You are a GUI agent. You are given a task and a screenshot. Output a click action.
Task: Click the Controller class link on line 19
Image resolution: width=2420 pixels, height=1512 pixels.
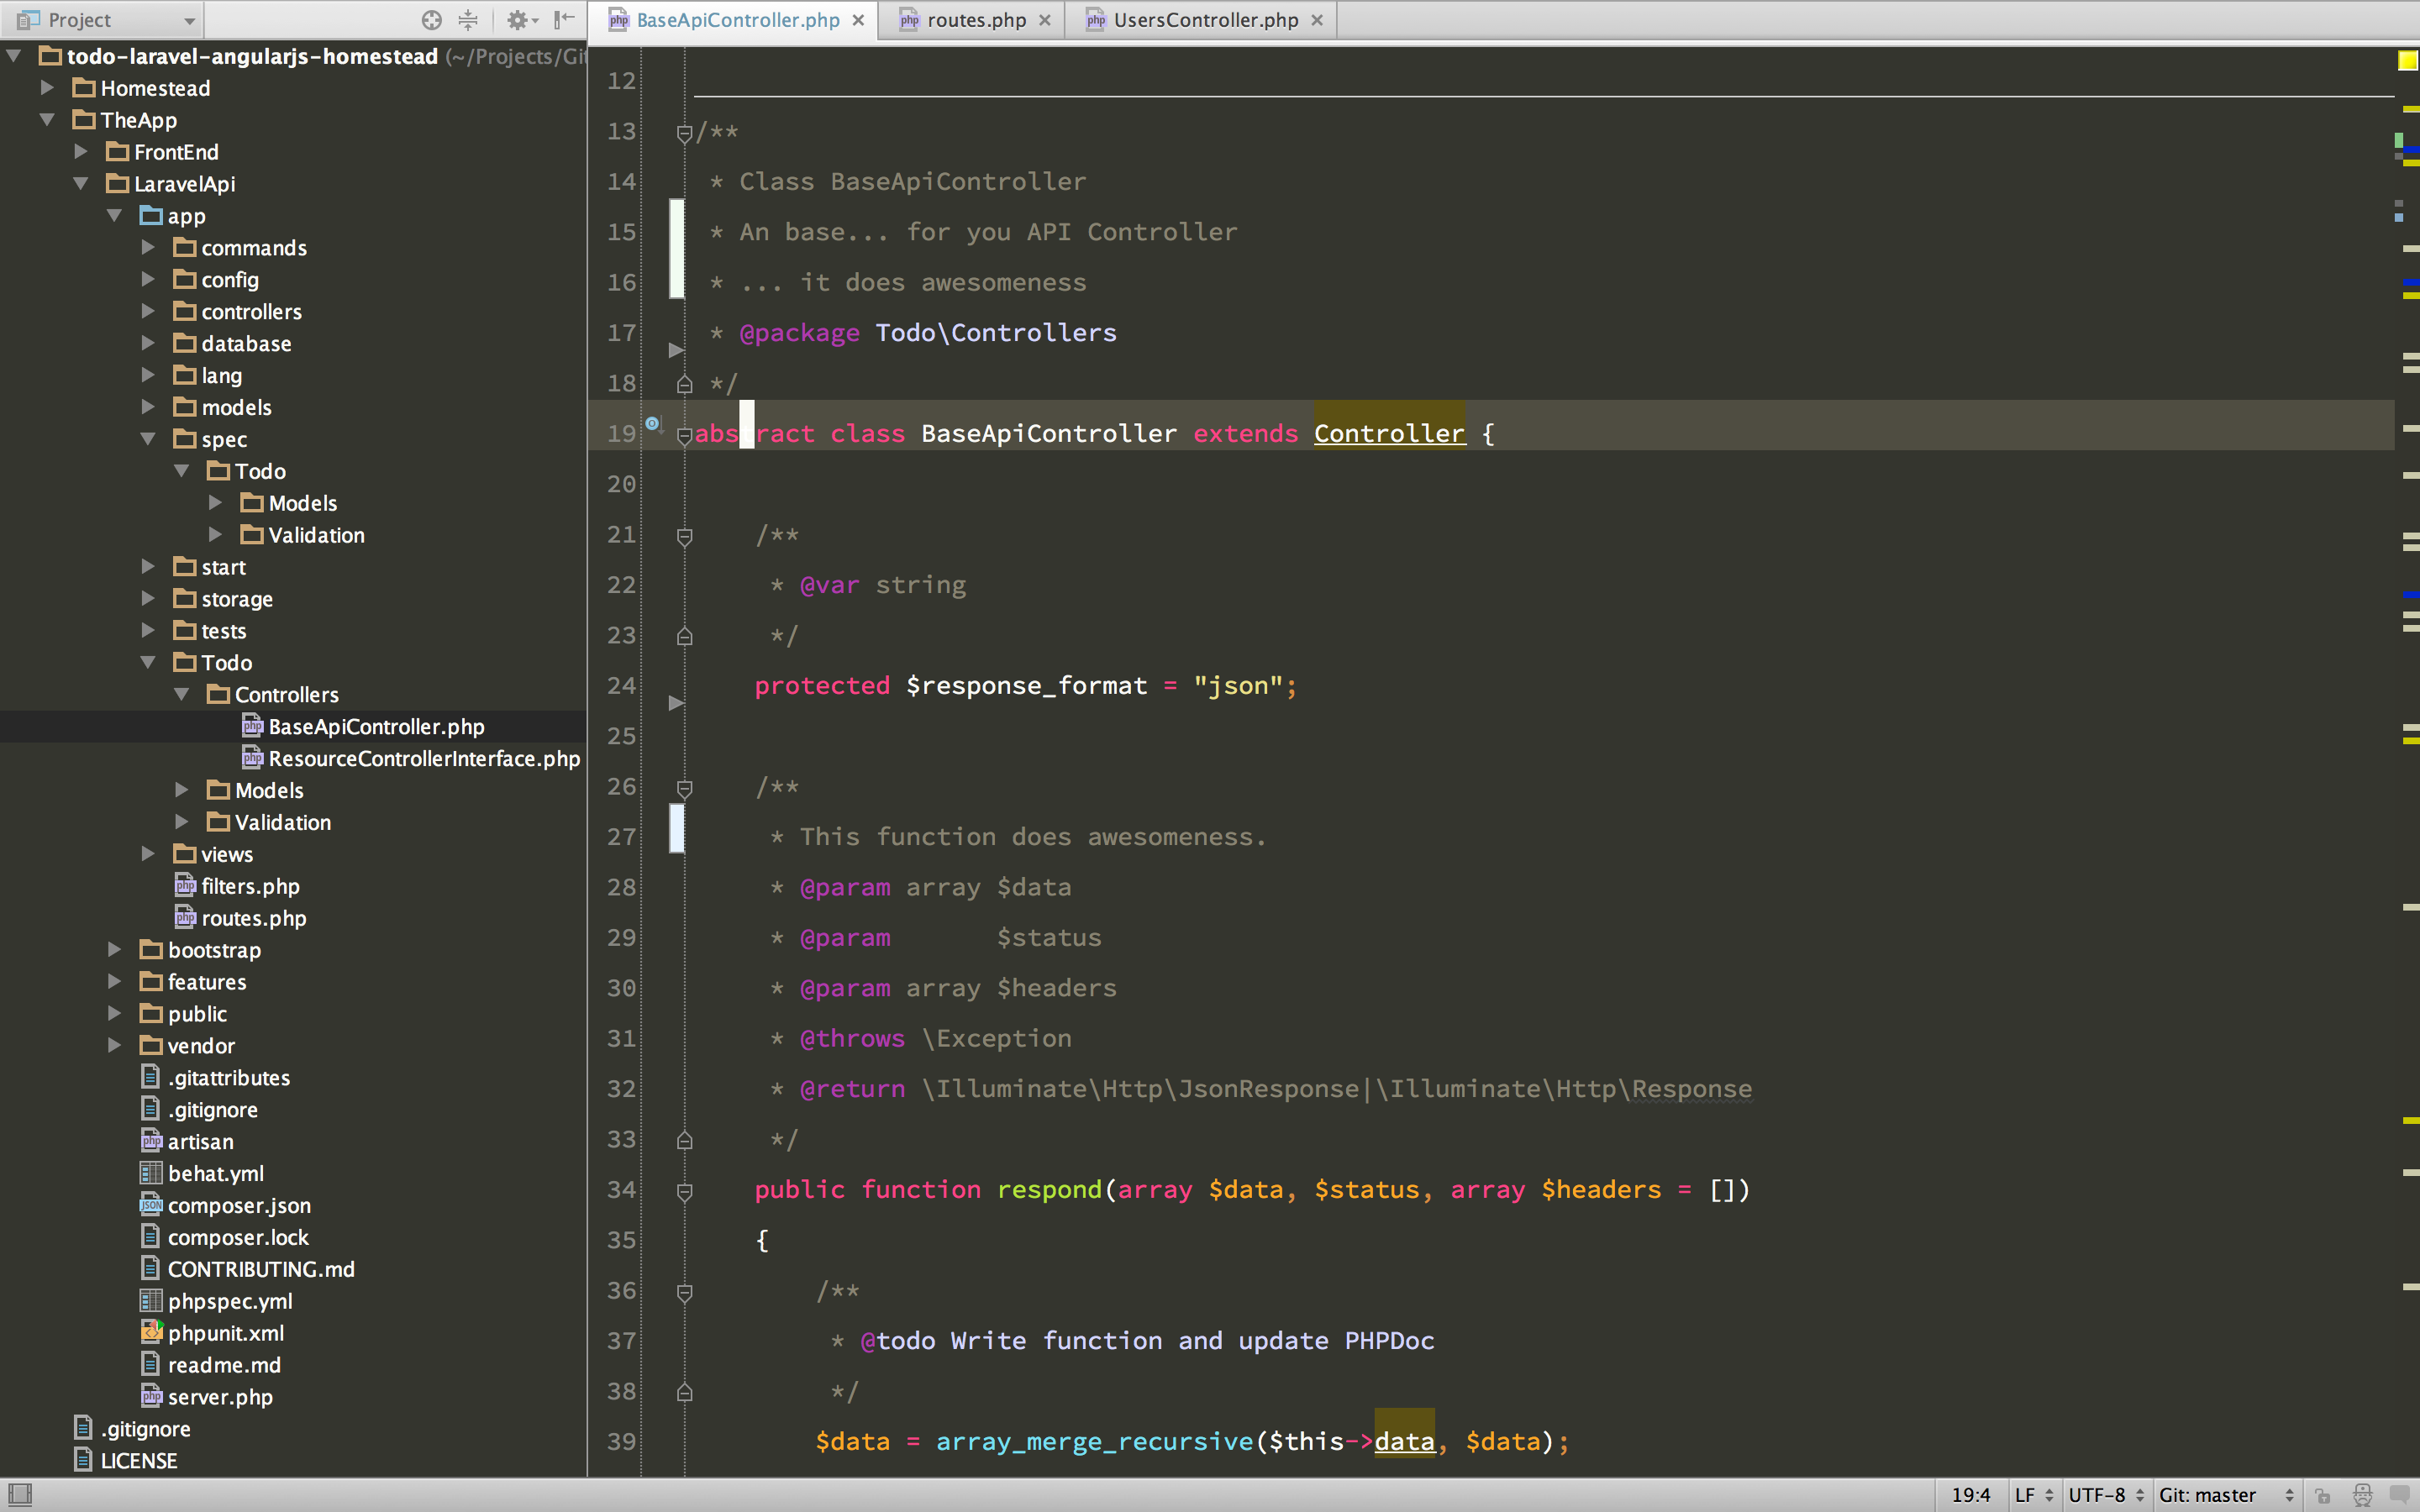(x=1388, y=433)
